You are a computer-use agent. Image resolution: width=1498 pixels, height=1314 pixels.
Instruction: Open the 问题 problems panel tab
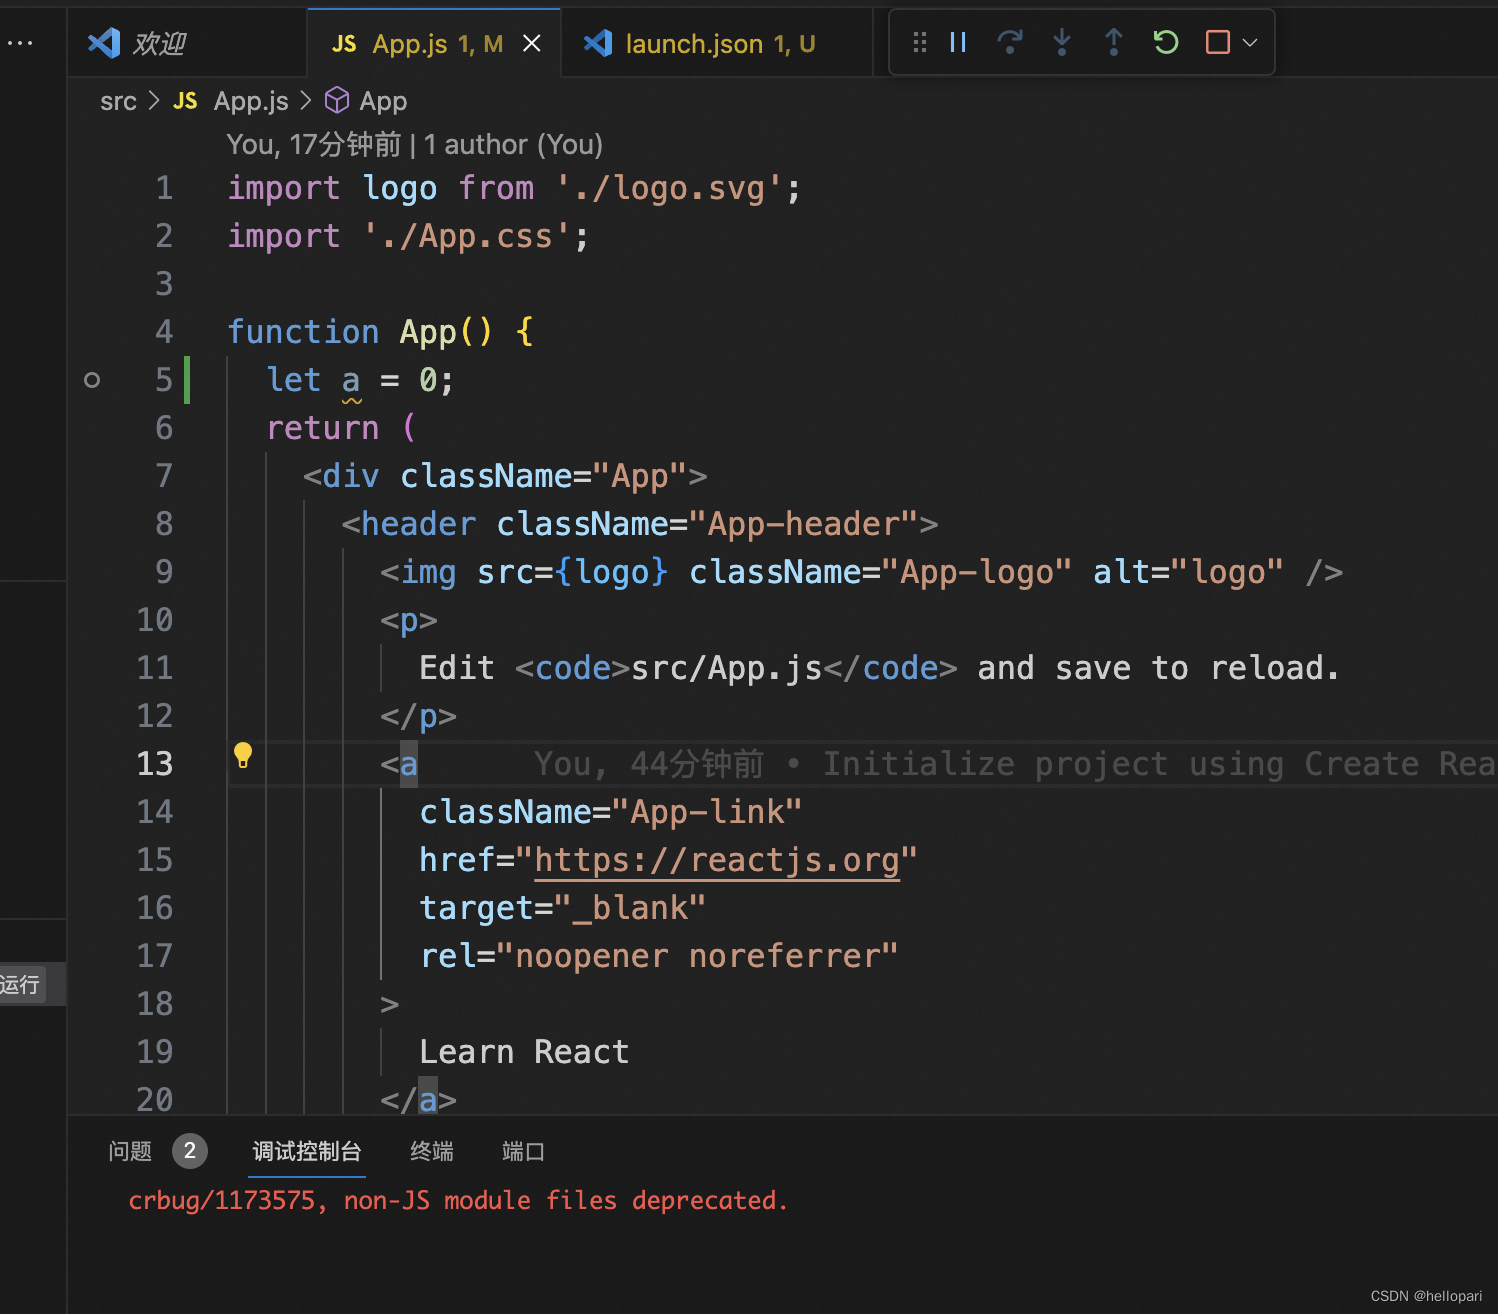[x=130, y=1152]
